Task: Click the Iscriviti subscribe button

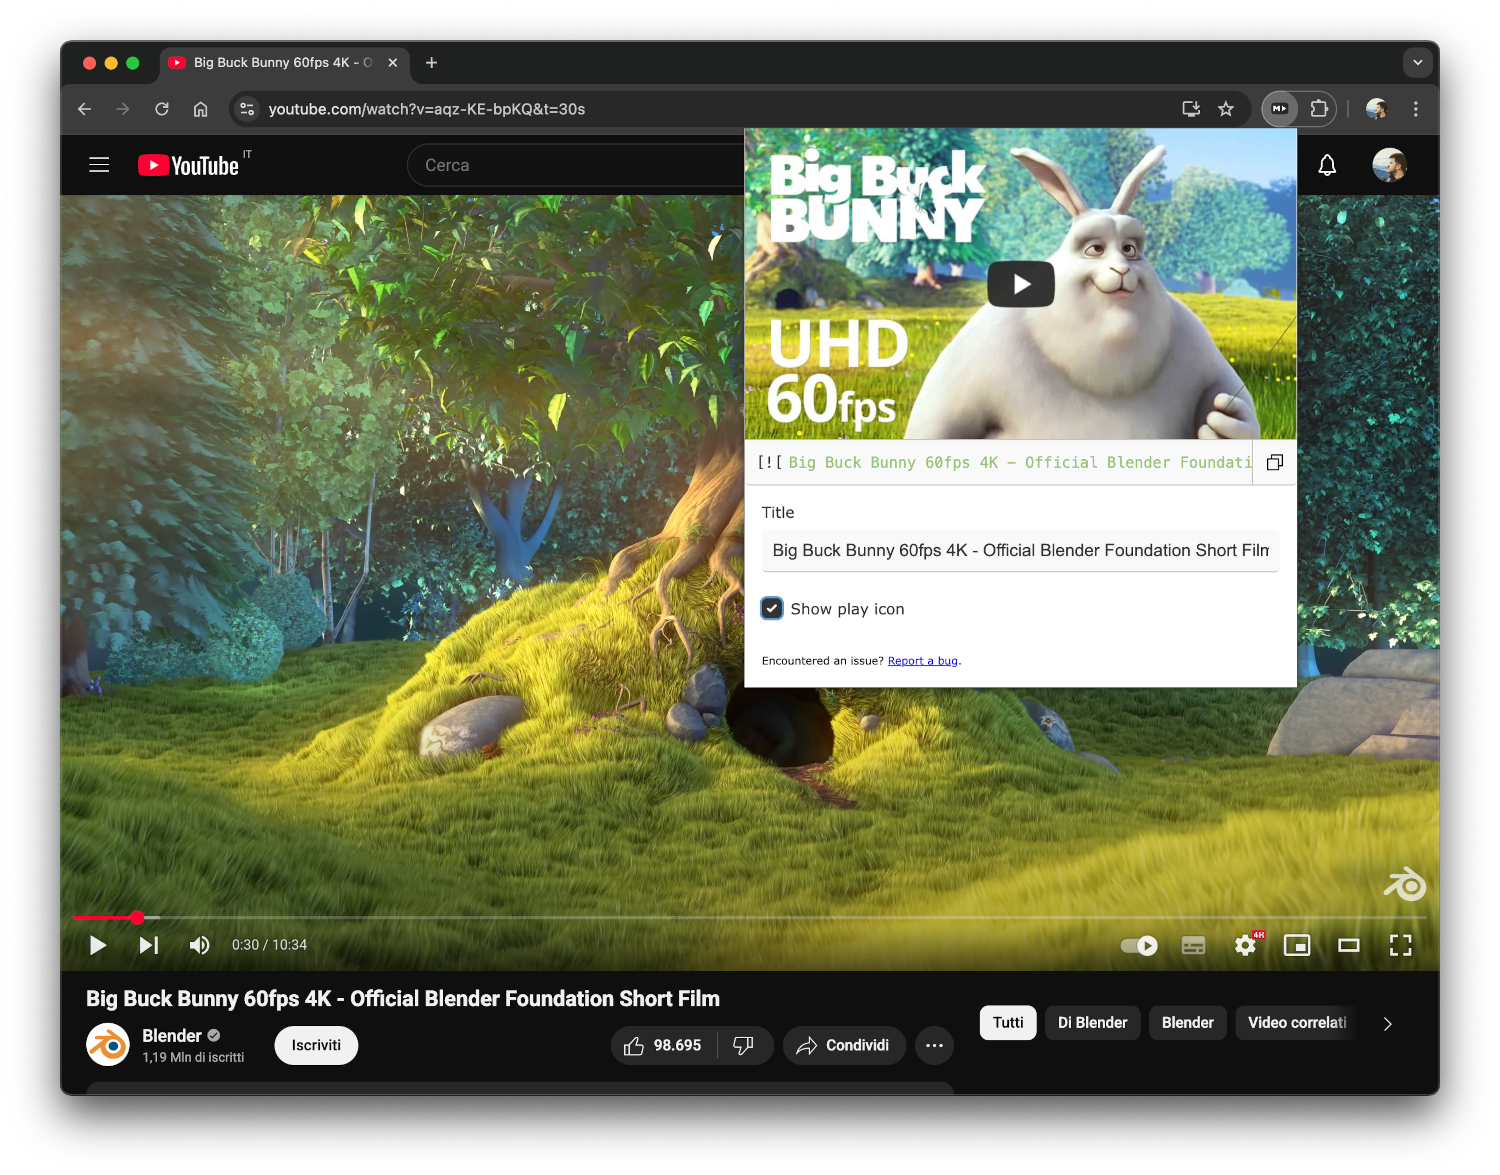Action: pyautogui.click(x=316, y=1045)
